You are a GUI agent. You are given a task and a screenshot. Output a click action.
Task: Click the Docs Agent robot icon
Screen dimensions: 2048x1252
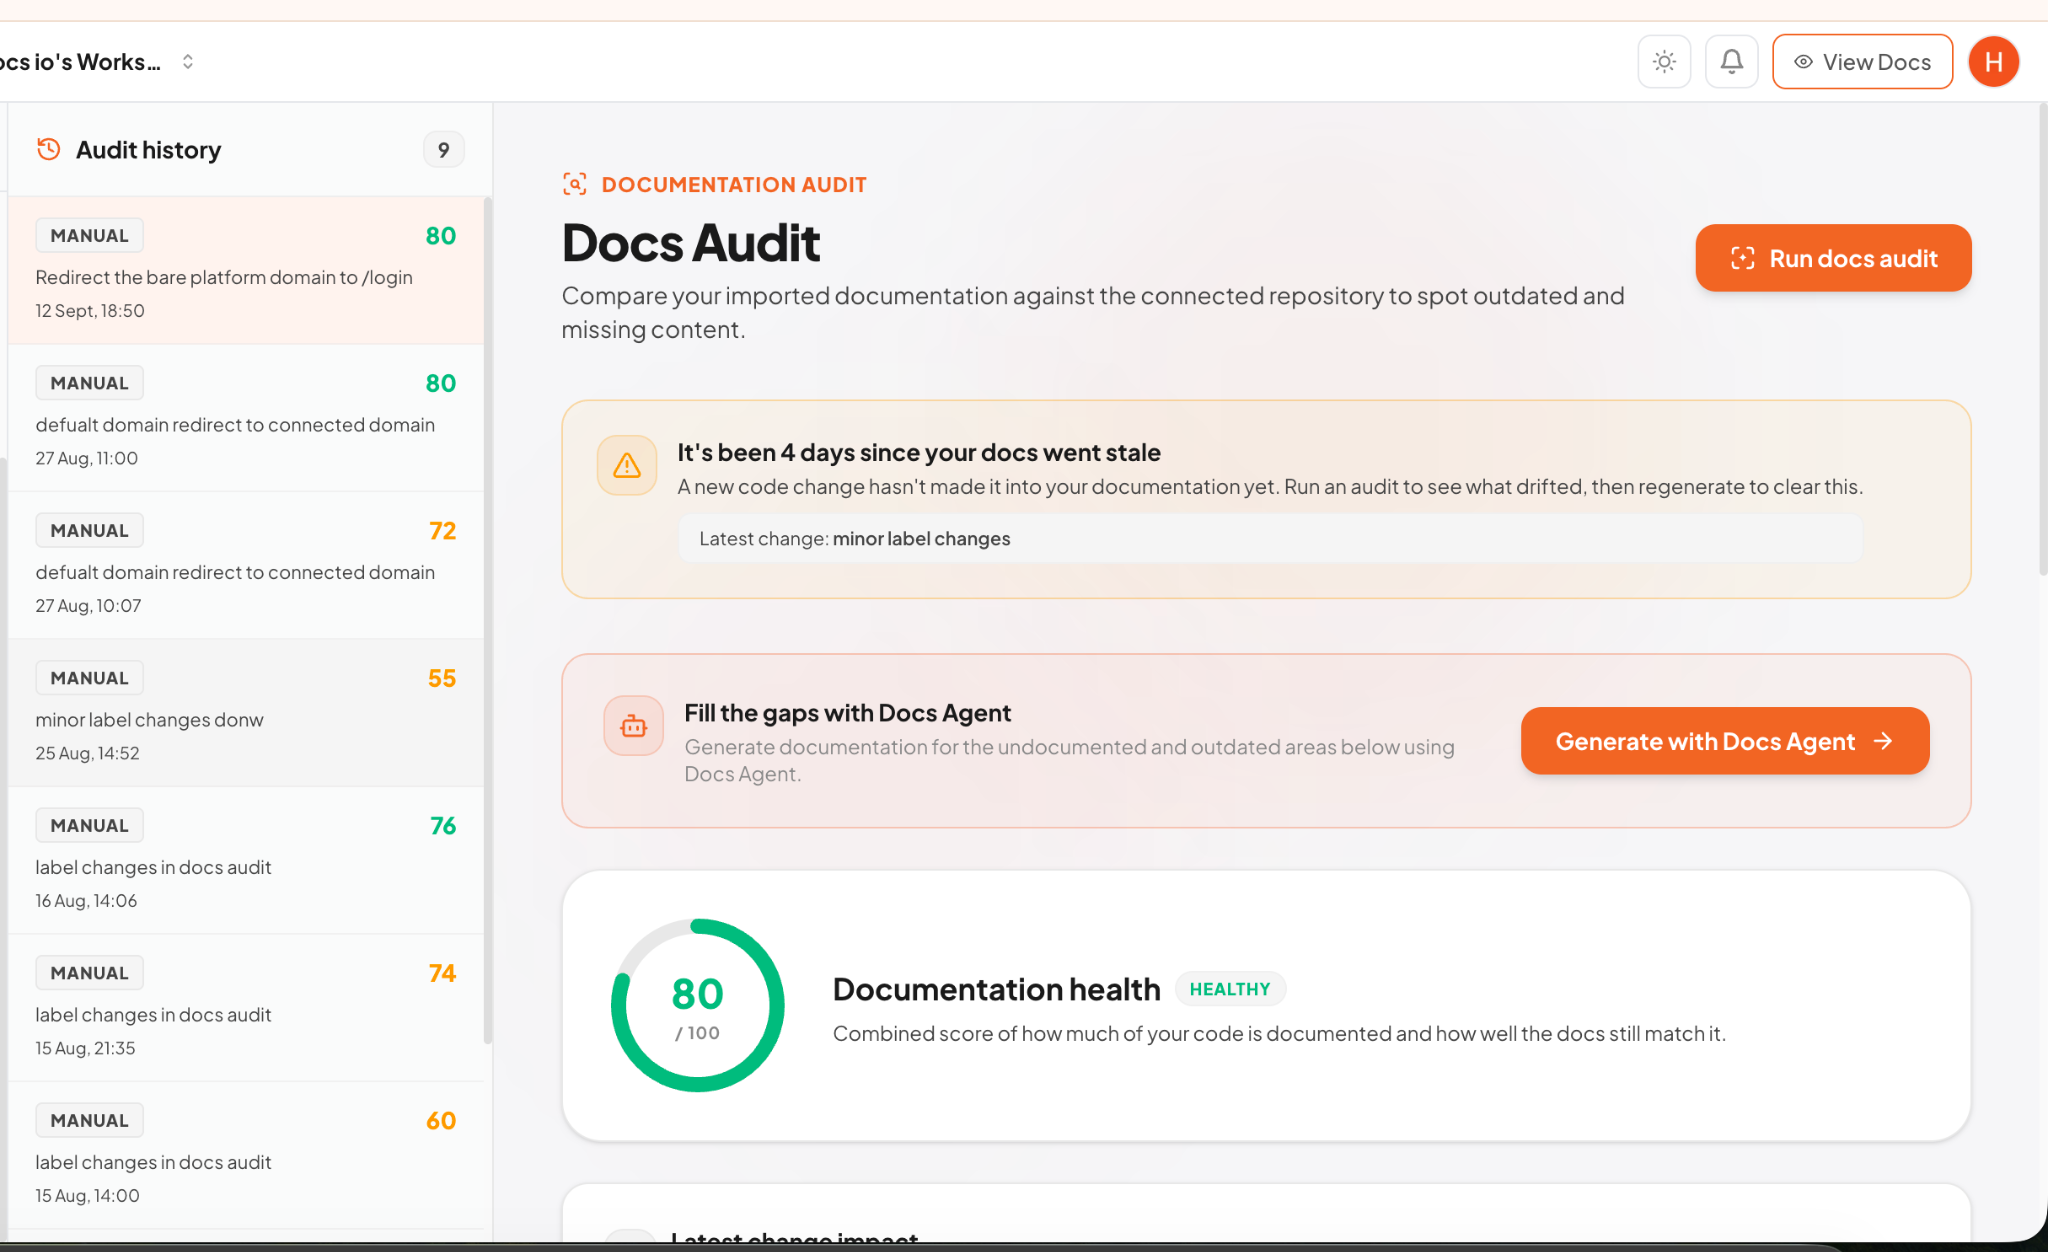coord(633,725)
